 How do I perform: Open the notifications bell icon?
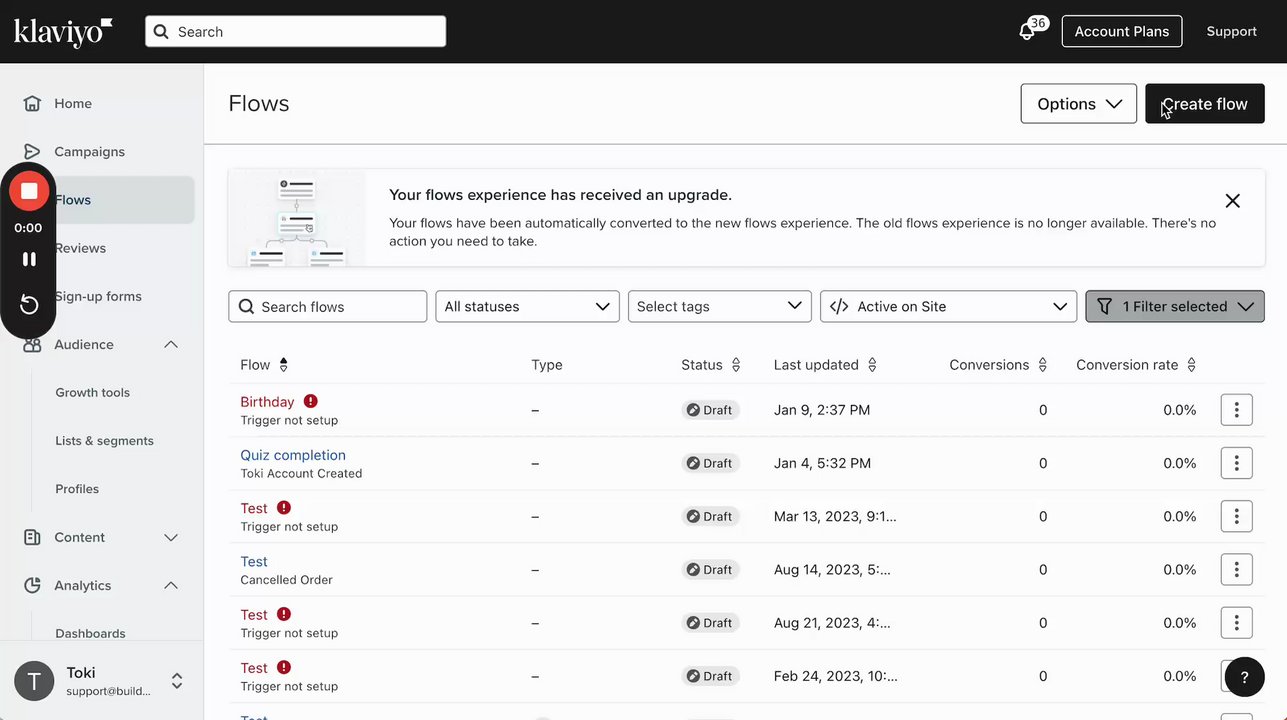[1027, 32]
